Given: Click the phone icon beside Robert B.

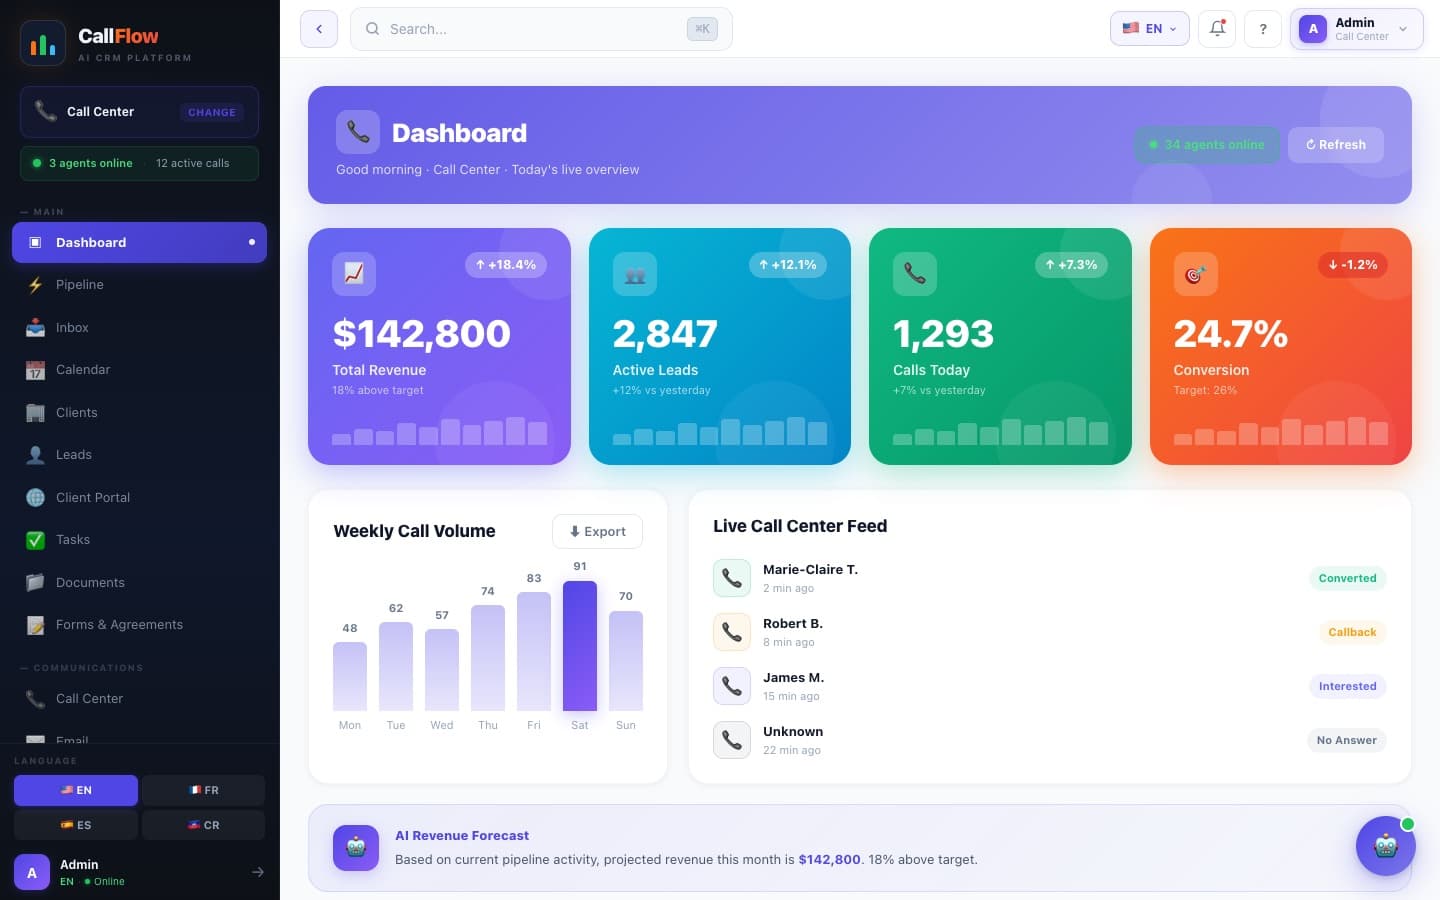Looking at the screenshot, I should tap(732, 632).
